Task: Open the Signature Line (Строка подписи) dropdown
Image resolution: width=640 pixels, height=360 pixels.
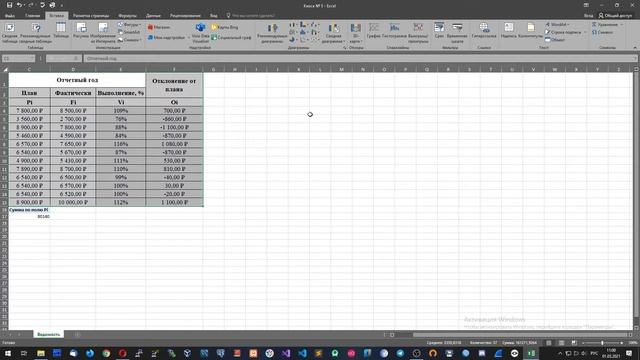Action: pos(566,32)
